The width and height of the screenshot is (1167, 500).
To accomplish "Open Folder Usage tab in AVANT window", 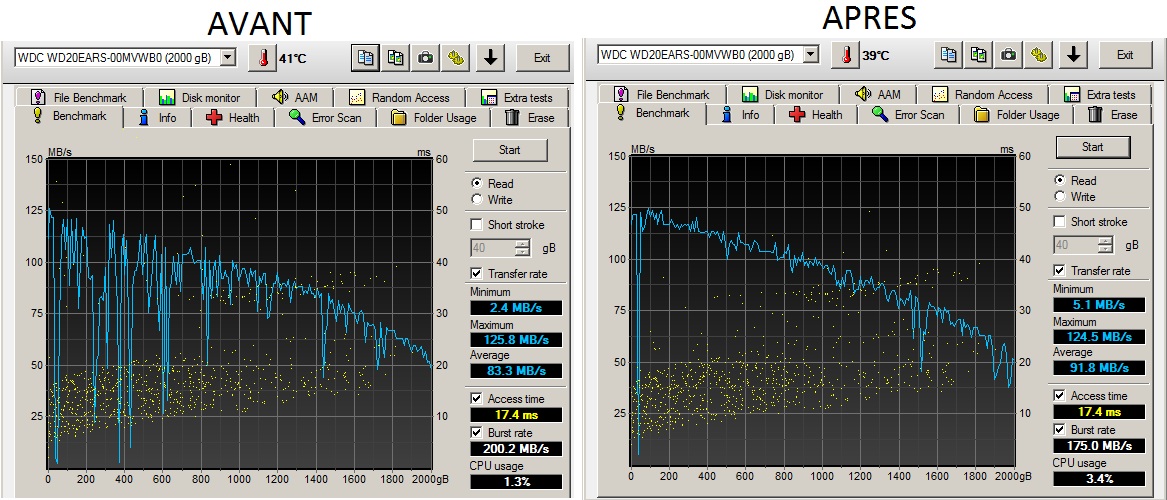I will [x=432, y=118].
